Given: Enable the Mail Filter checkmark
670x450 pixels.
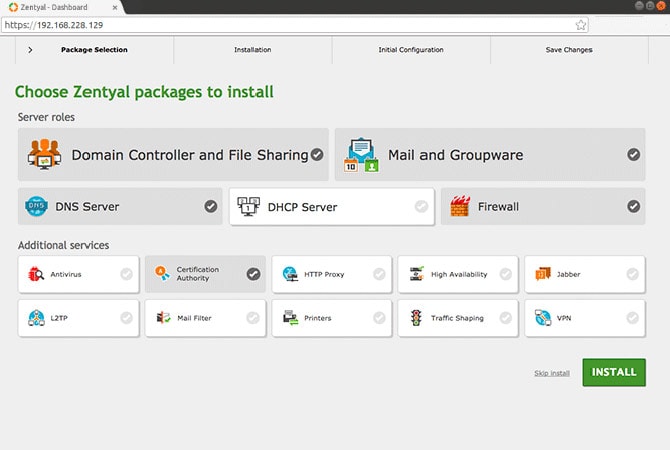Looking at the screenshot, I should point(253,318).
